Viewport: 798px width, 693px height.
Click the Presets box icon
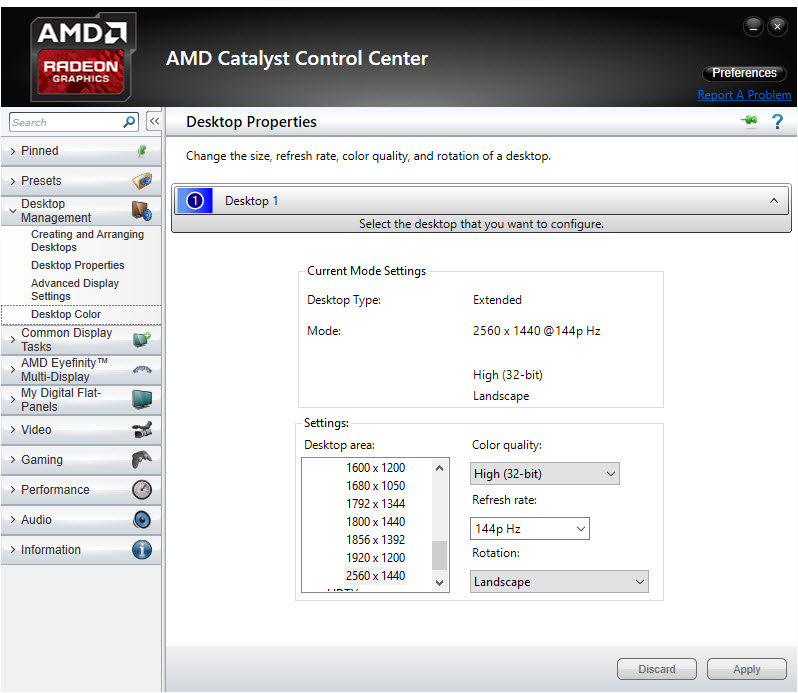[142, 181]
